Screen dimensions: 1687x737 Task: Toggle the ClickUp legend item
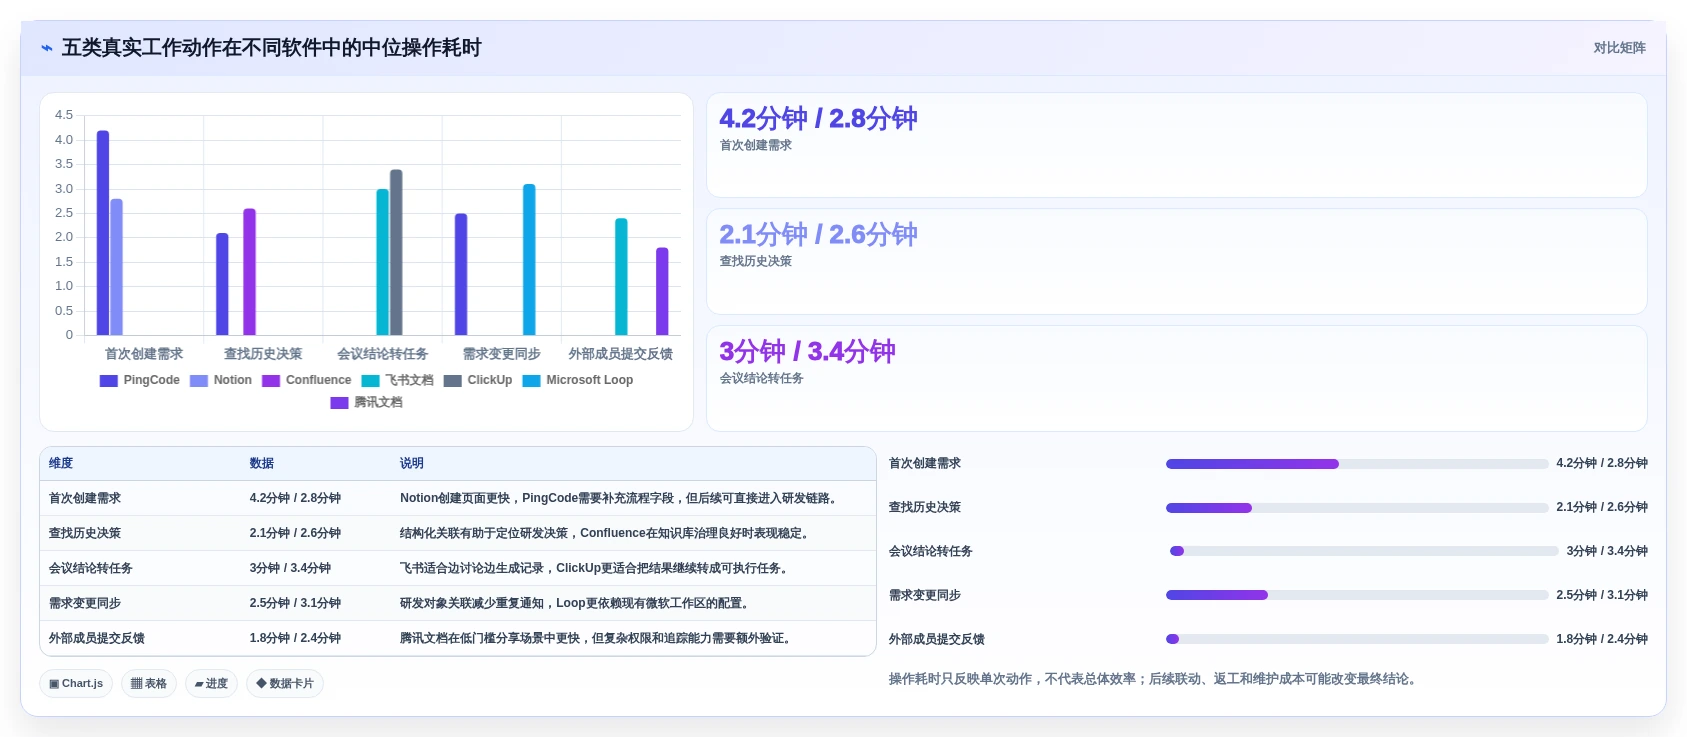tap(478, 380)
